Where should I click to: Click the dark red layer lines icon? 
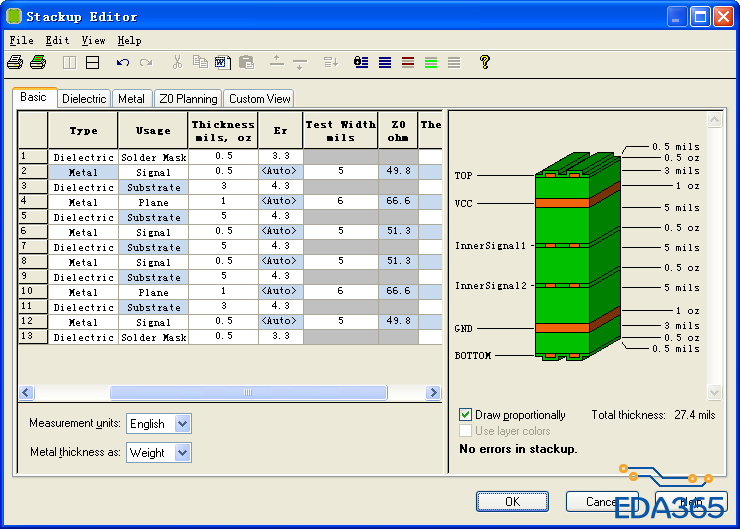tap(408, 62)
